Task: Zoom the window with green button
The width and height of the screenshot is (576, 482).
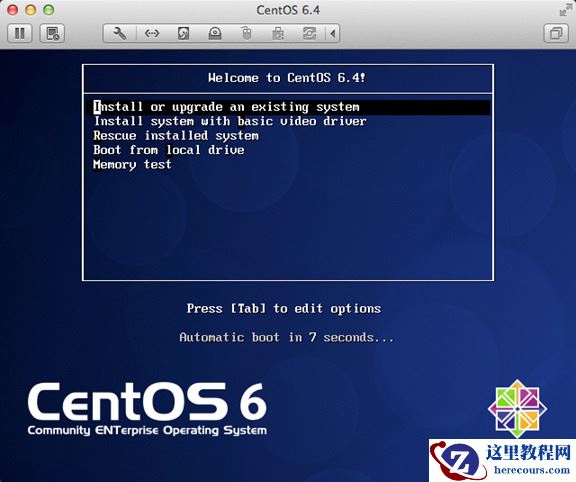Action: click(x=49, y=10)
